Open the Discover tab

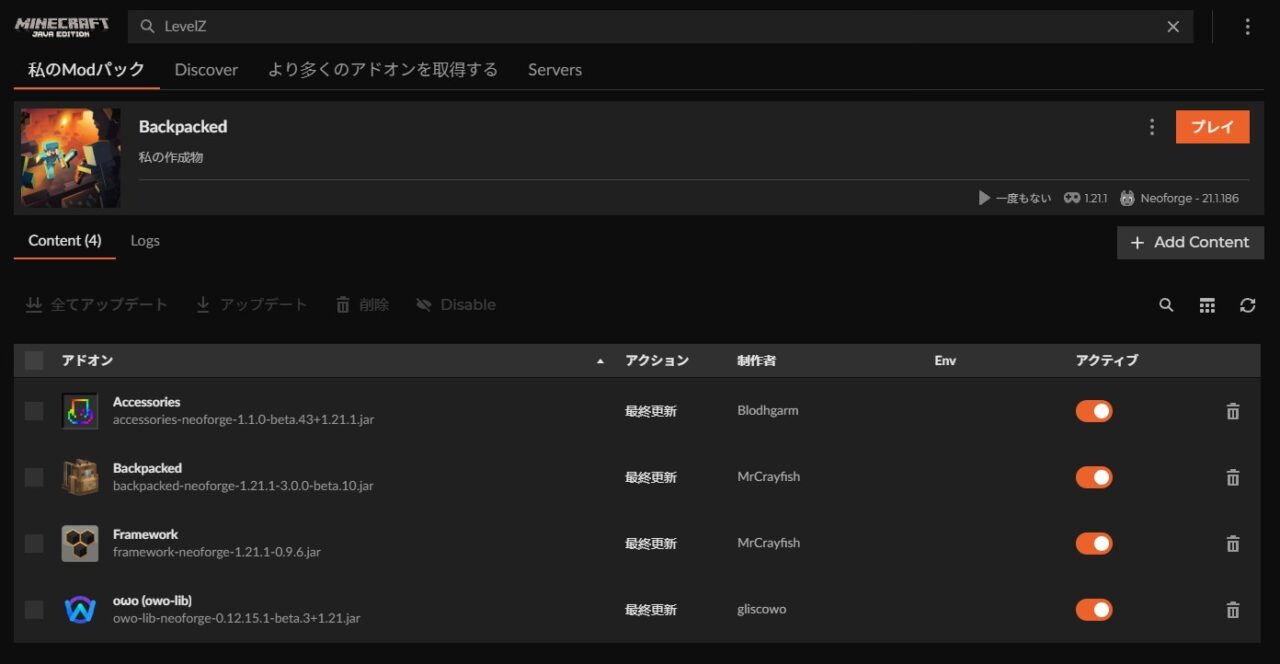206,70
